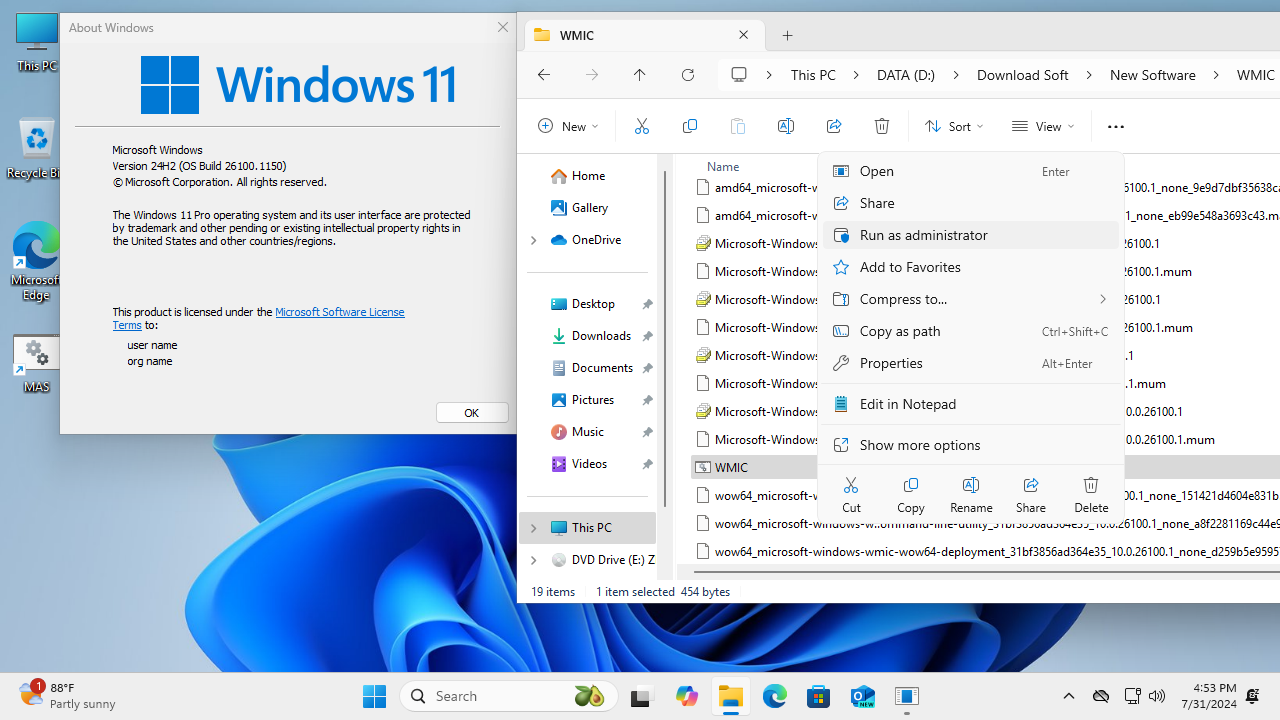Click Rename in the context menu bottom row
Viewport: 1280px width, 720px height.
pyautogui.click(x=971, y=495)
